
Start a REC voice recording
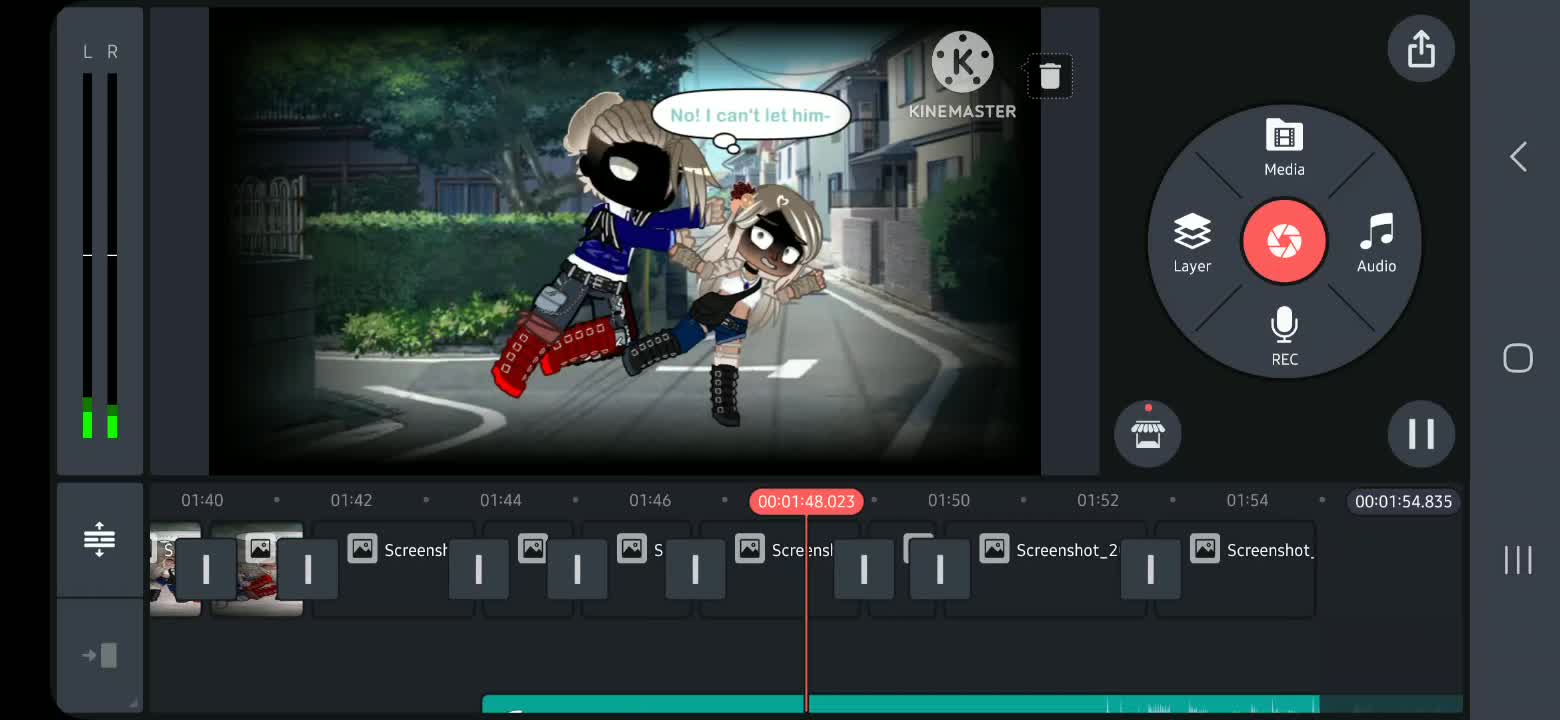[1284, 337]
